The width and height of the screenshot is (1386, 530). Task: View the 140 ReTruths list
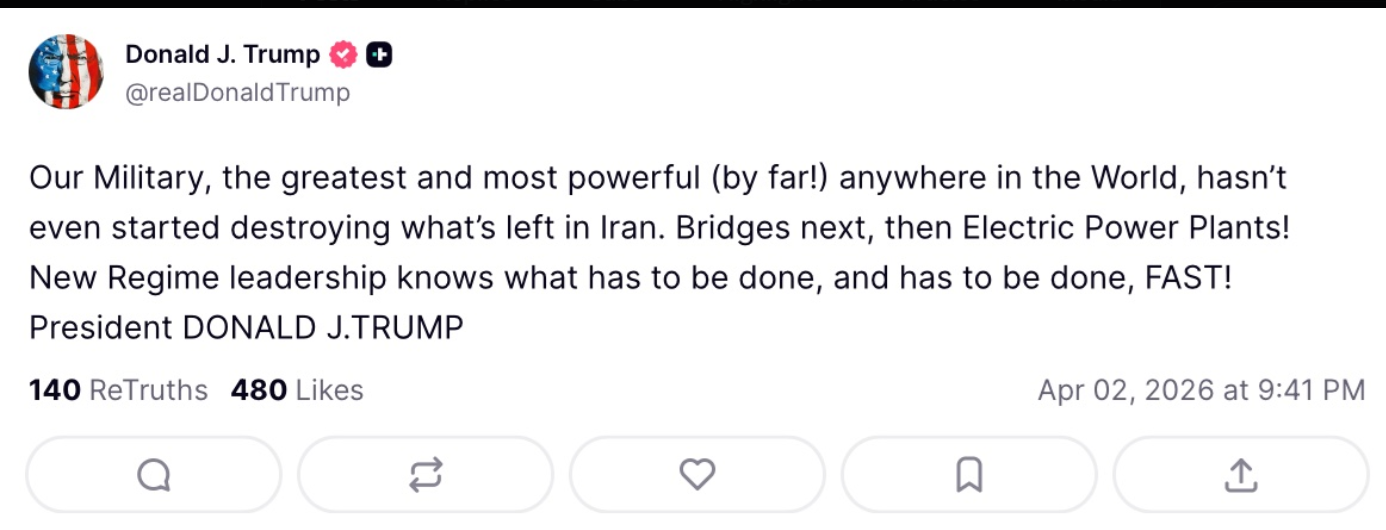(118, 390)
